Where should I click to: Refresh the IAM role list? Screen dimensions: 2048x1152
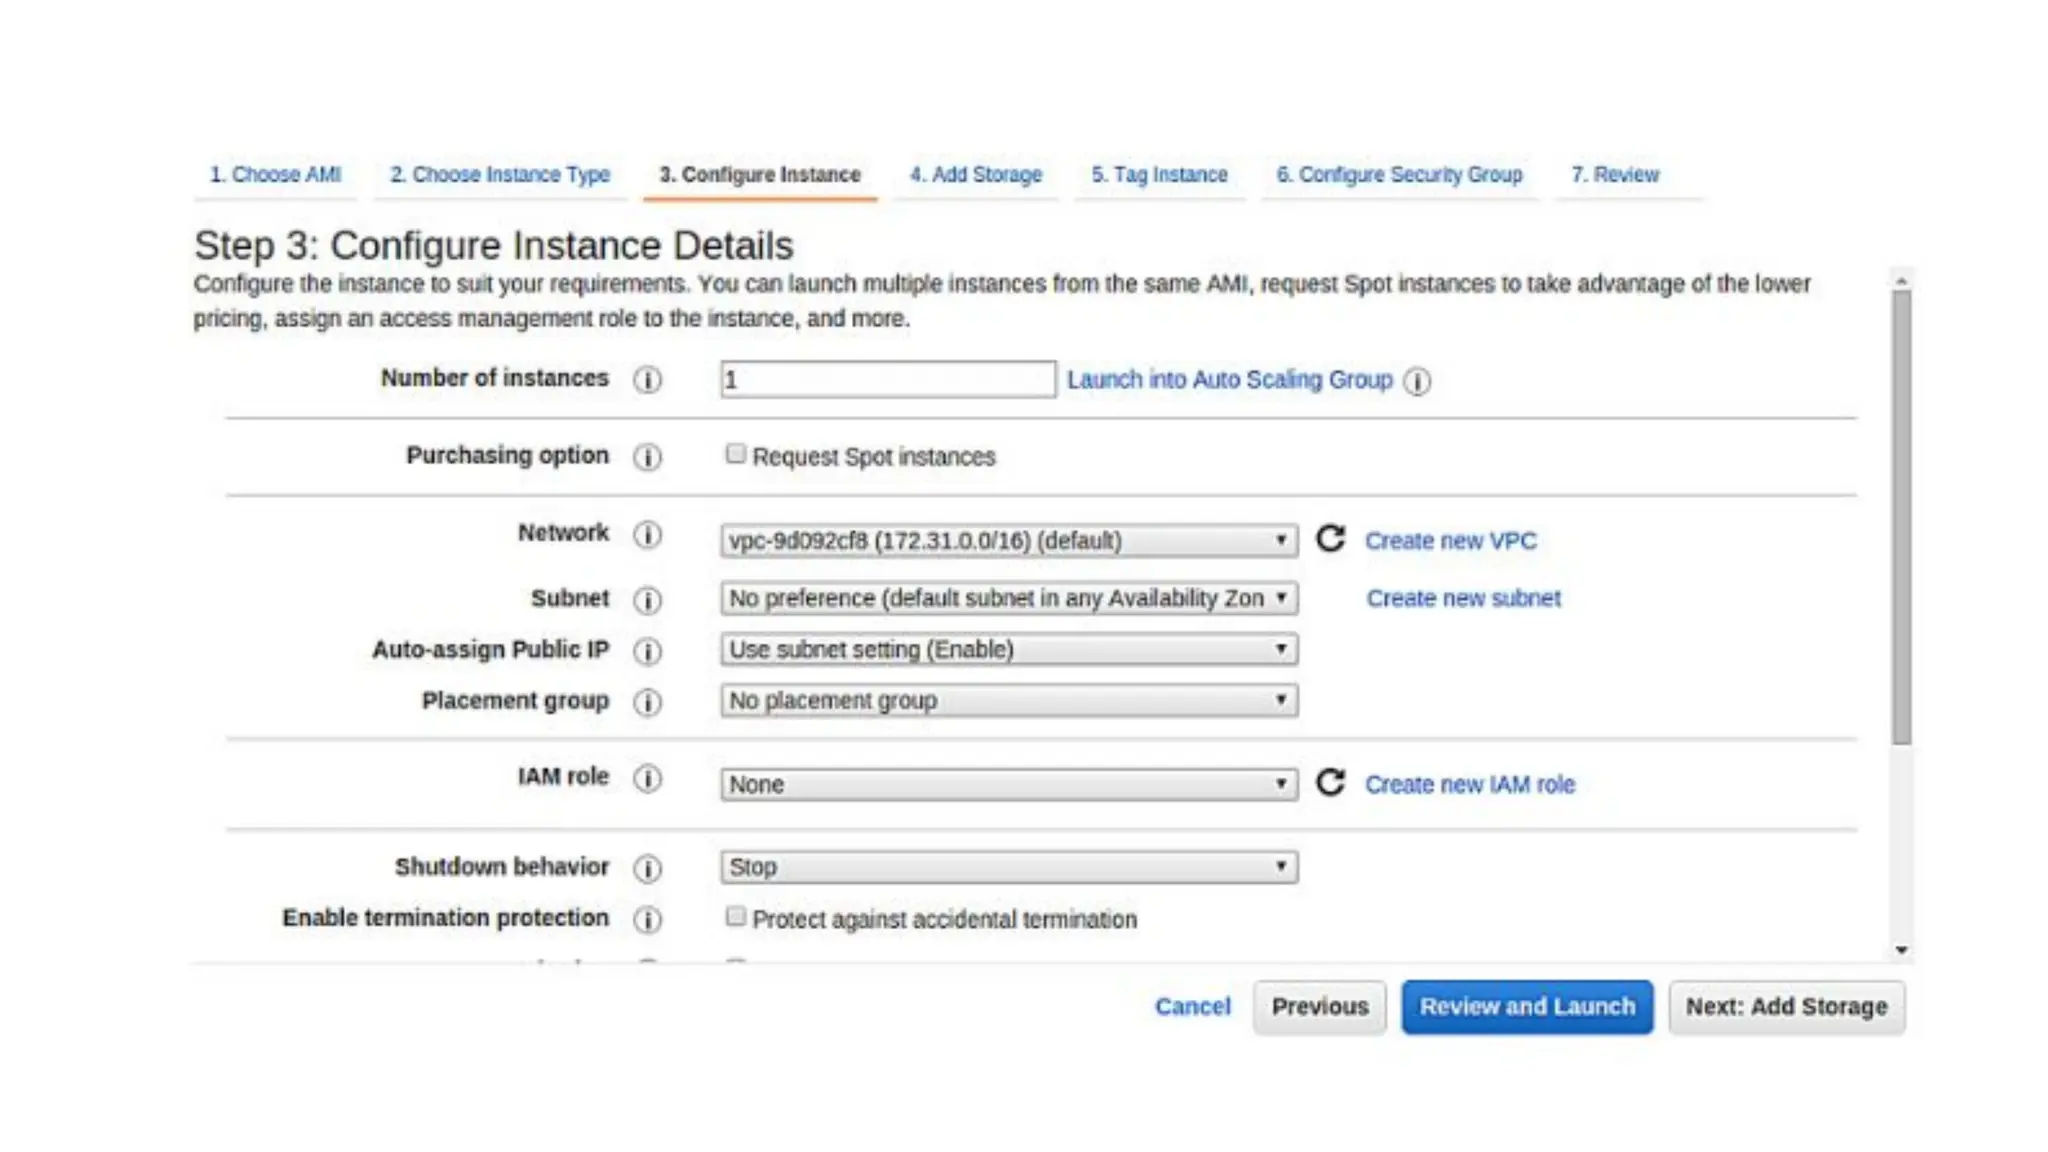[1330, 782]
